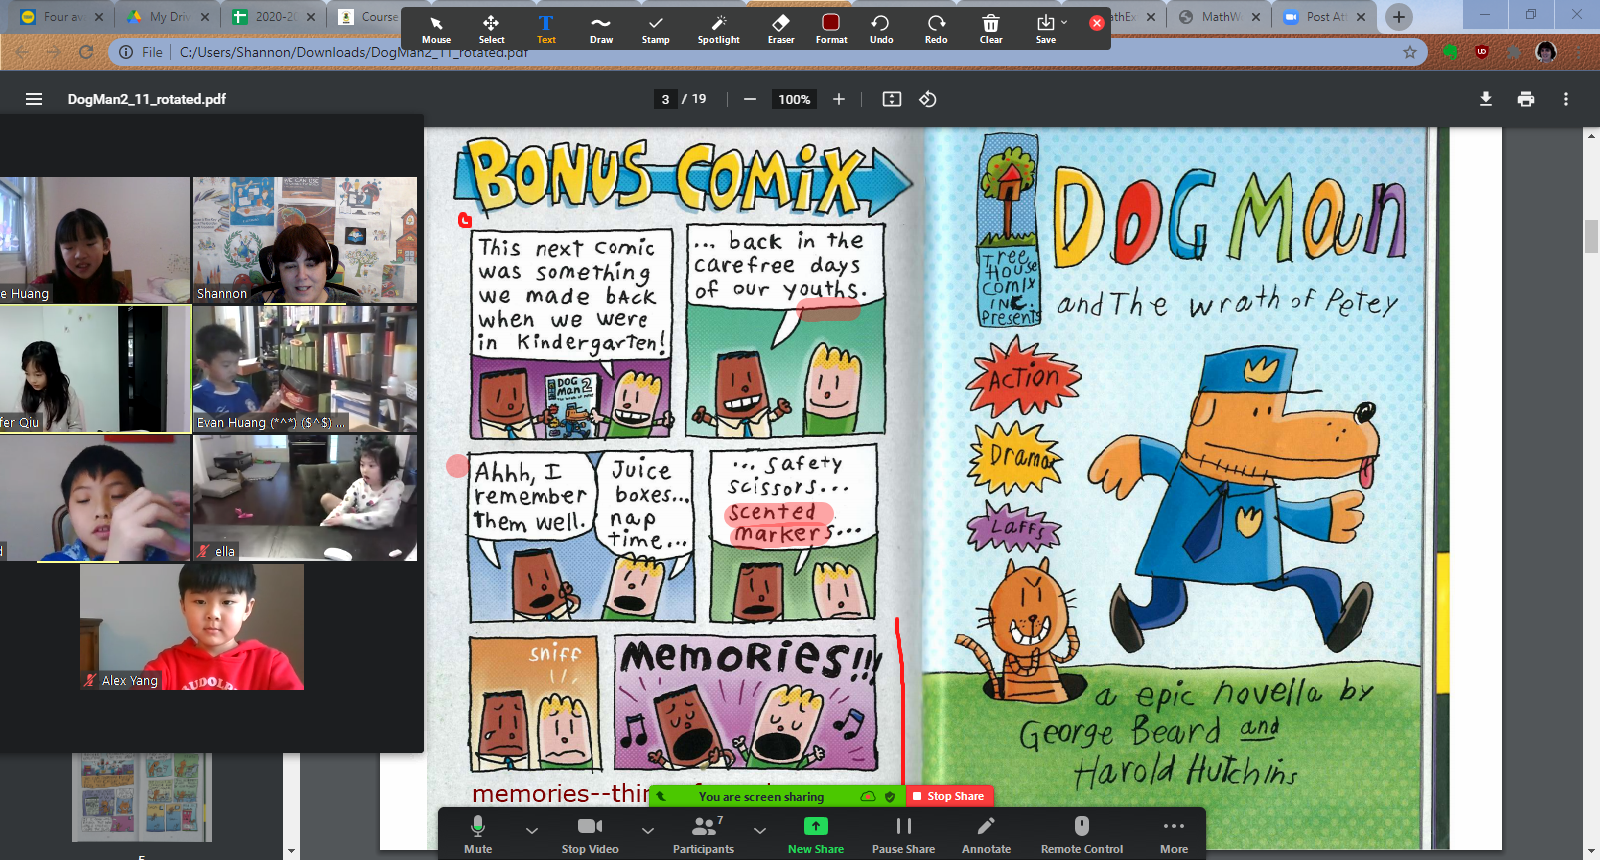Viewport: 1600px width, 860px height.
Task: Open the Chrome profile avatar
Action: (1546, 52)
